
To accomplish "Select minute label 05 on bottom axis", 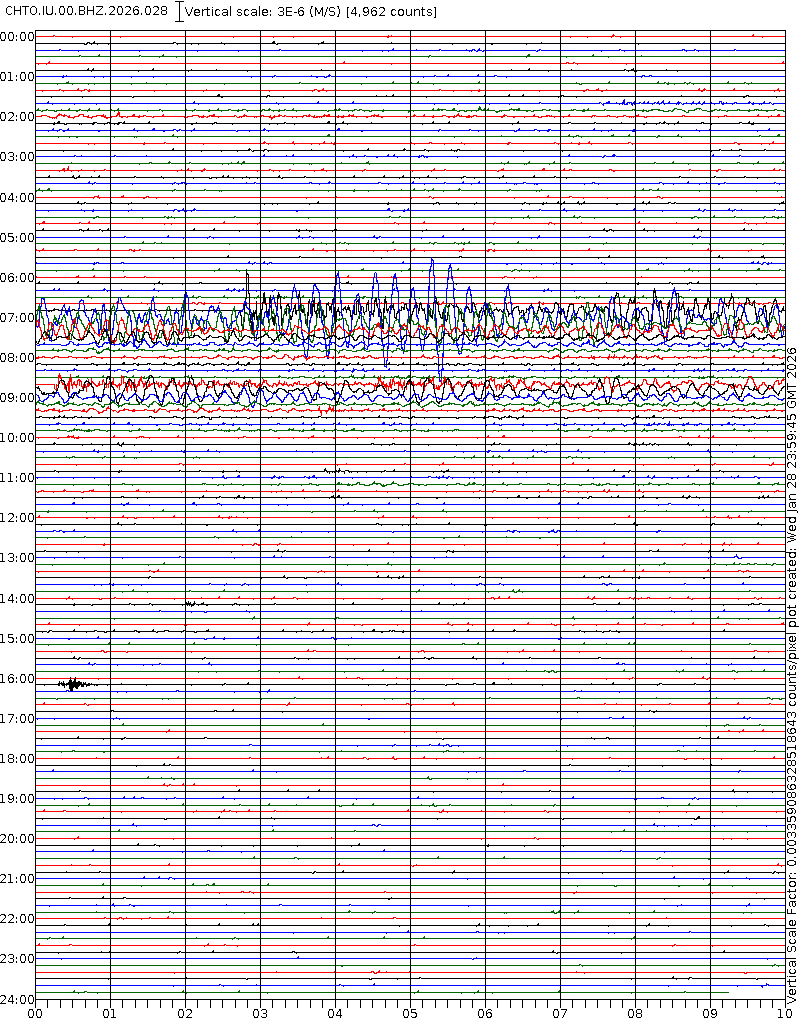I will [410, 1013].
